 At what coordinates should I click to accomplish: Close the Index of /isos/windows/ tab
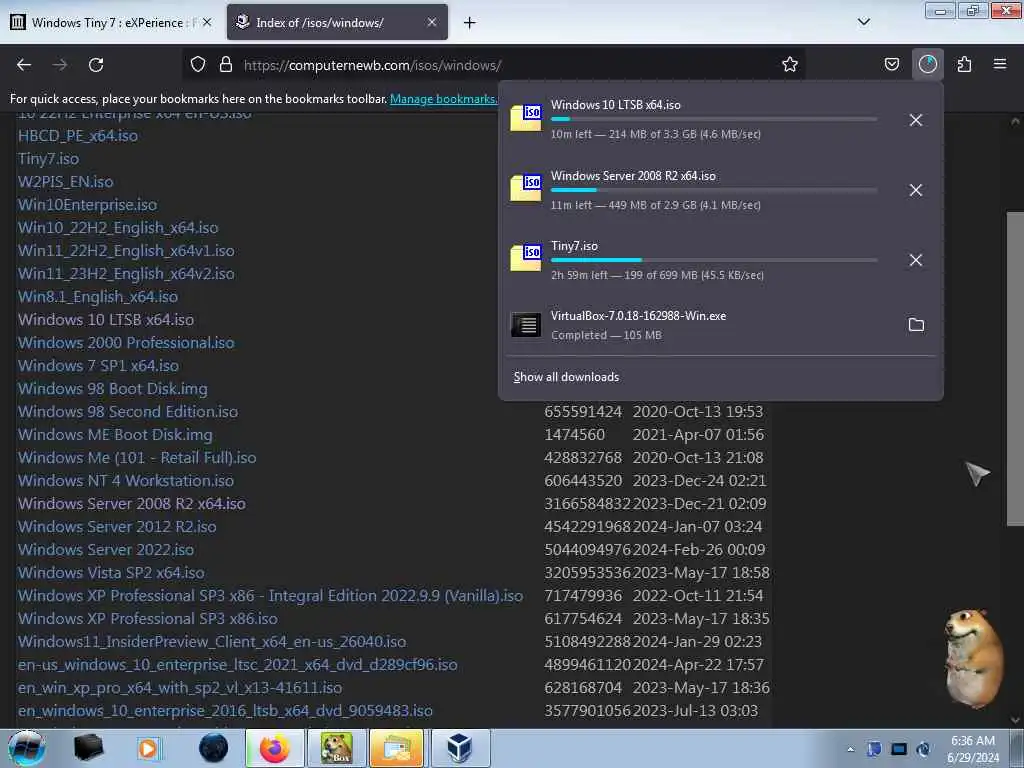click(432, 22)
